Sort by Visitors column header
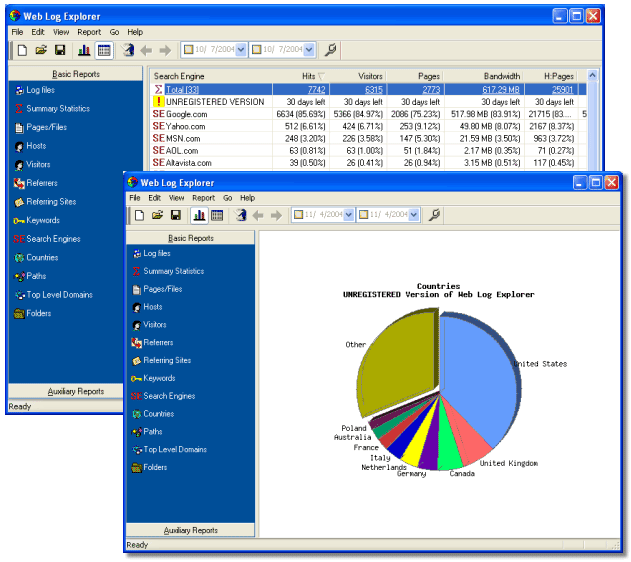631x562 pixels. pyautogui.click(x=358, y=76)
